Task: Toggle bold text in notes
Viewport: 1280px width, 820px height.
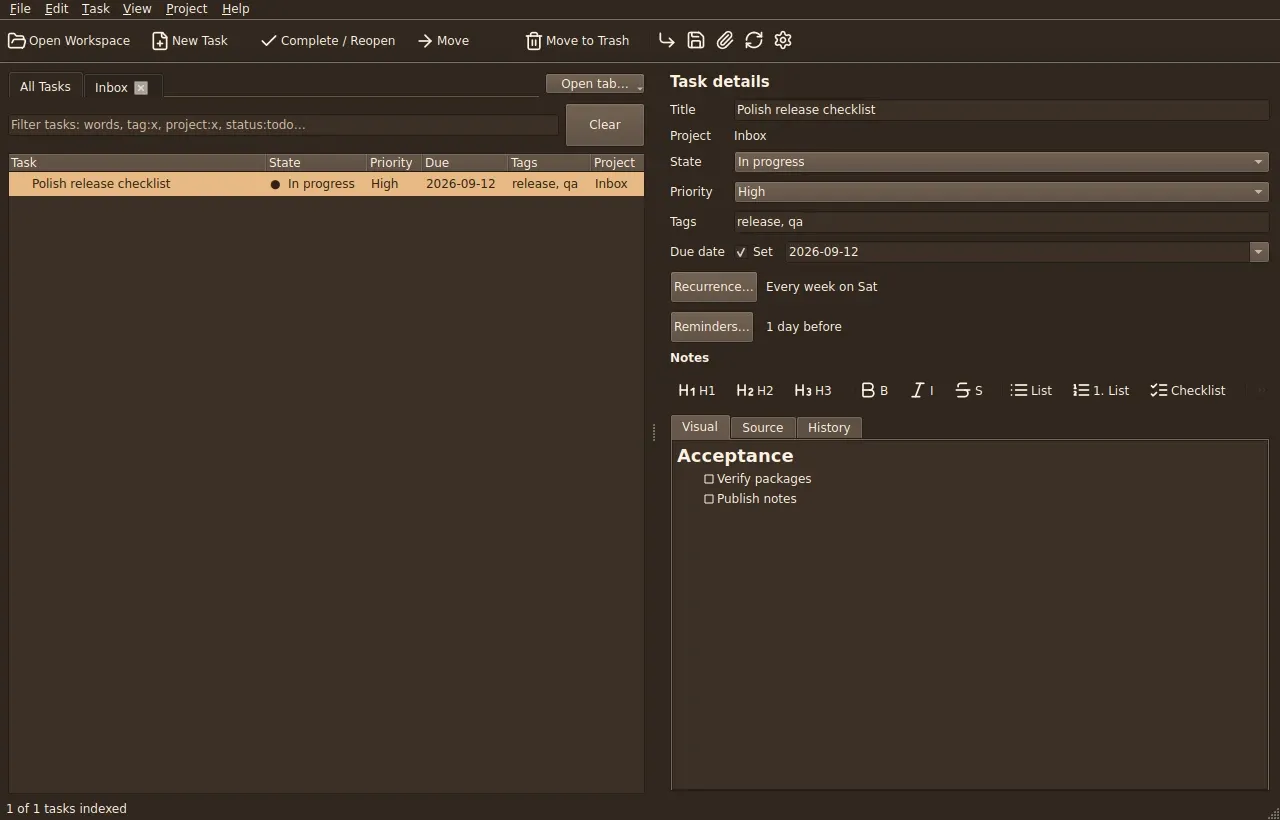Action: click(874, 391)
